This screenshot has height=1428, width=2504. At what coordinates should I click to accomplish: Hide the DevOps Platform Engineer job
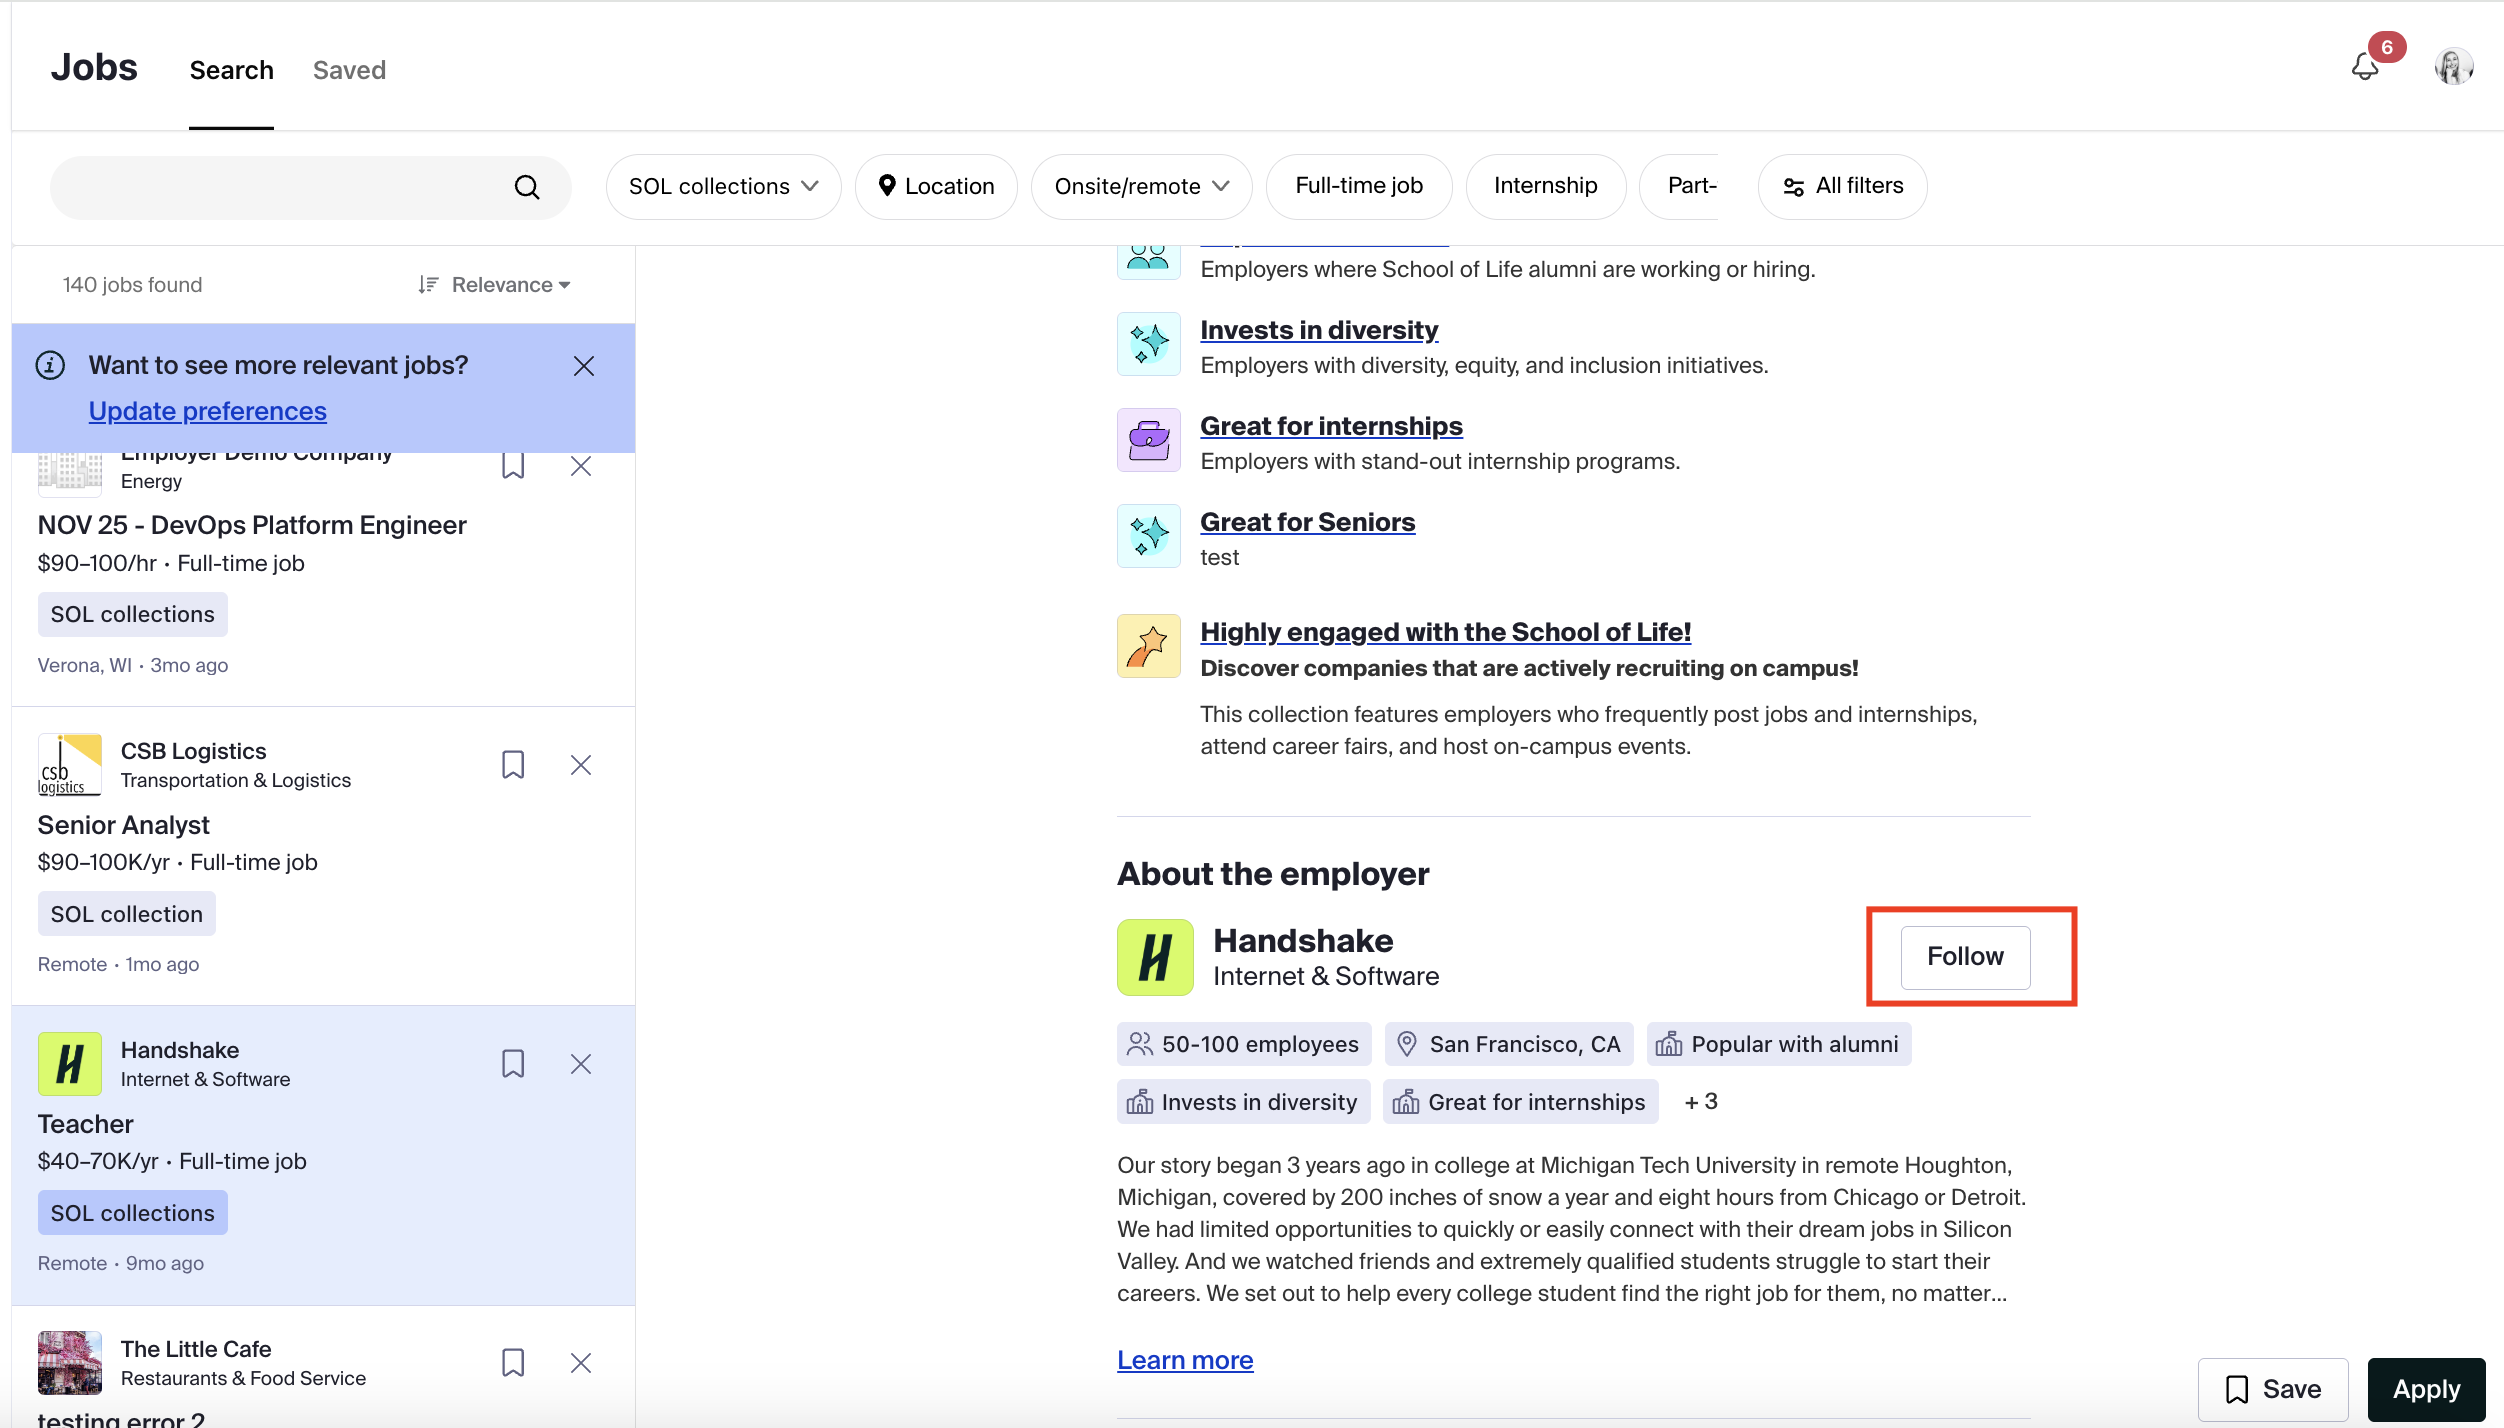(581, 466)
